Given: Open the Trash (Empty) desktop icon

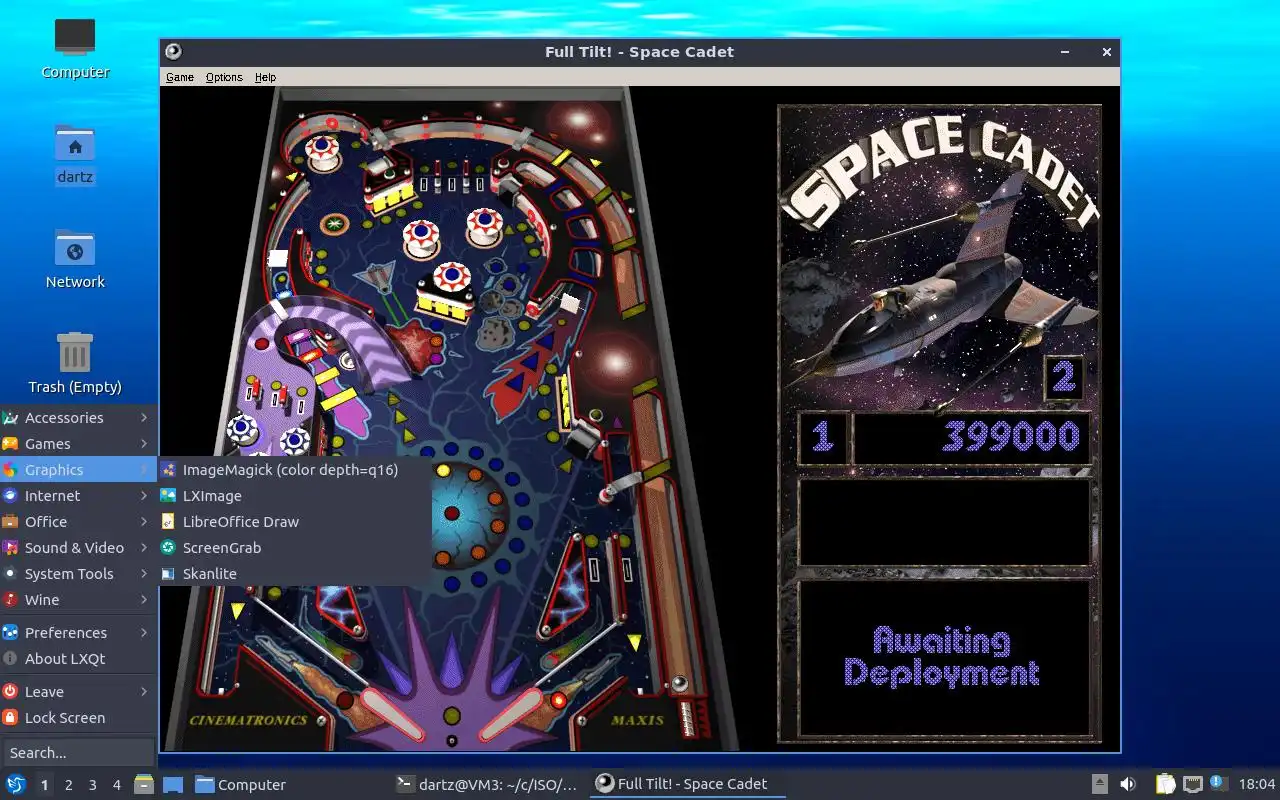Looking at the screenshot, I should coord(75,363).
